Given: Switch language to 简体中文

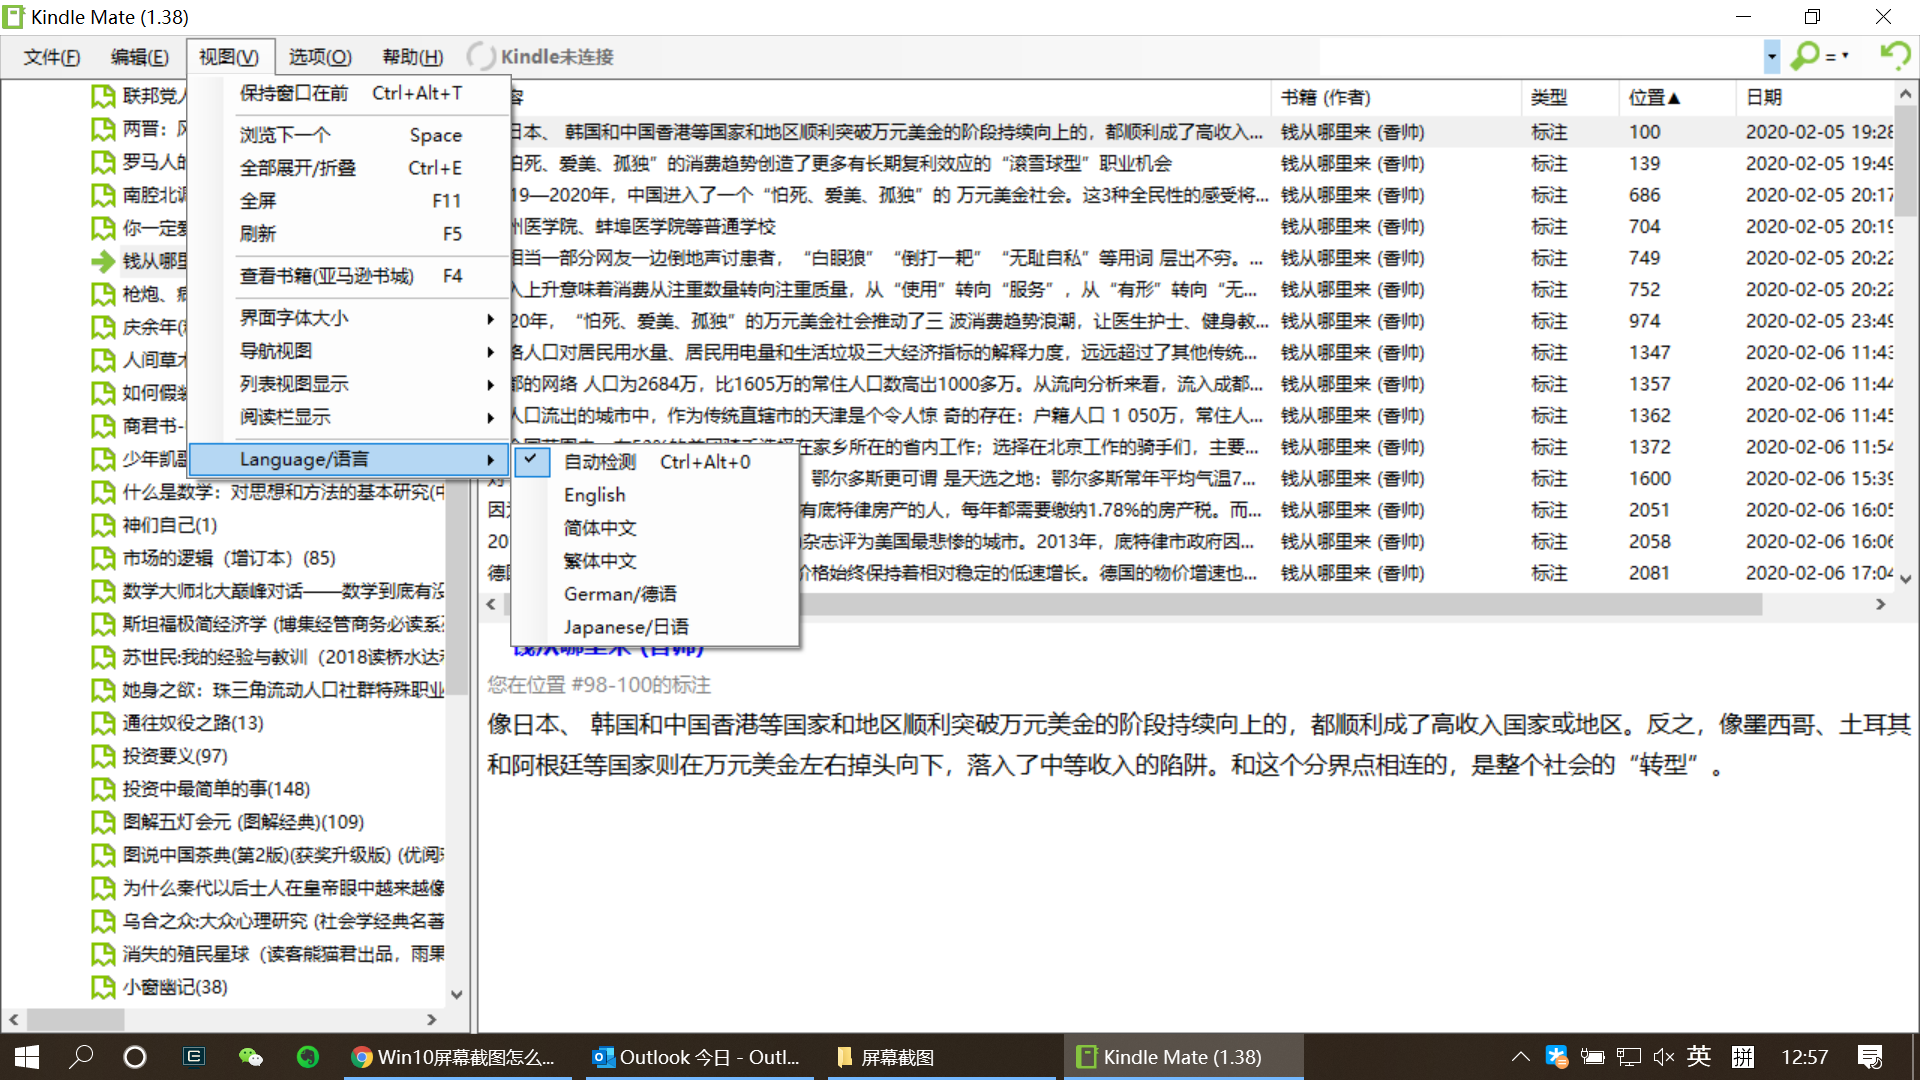Looking at the screenshot, I should 599,528.
